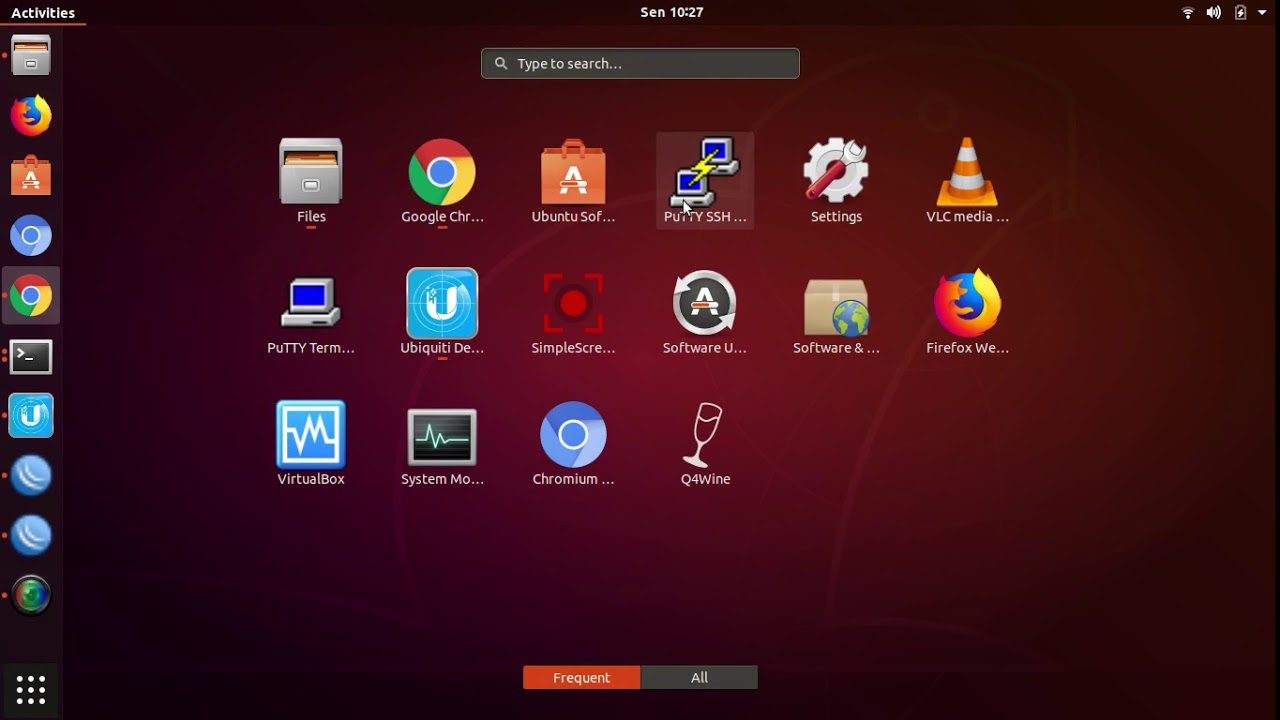Image resolution: width=1280 pixels, height=720 pixels.
Task: Click the volume speaker icon
Action: [x=1213, y=13]
